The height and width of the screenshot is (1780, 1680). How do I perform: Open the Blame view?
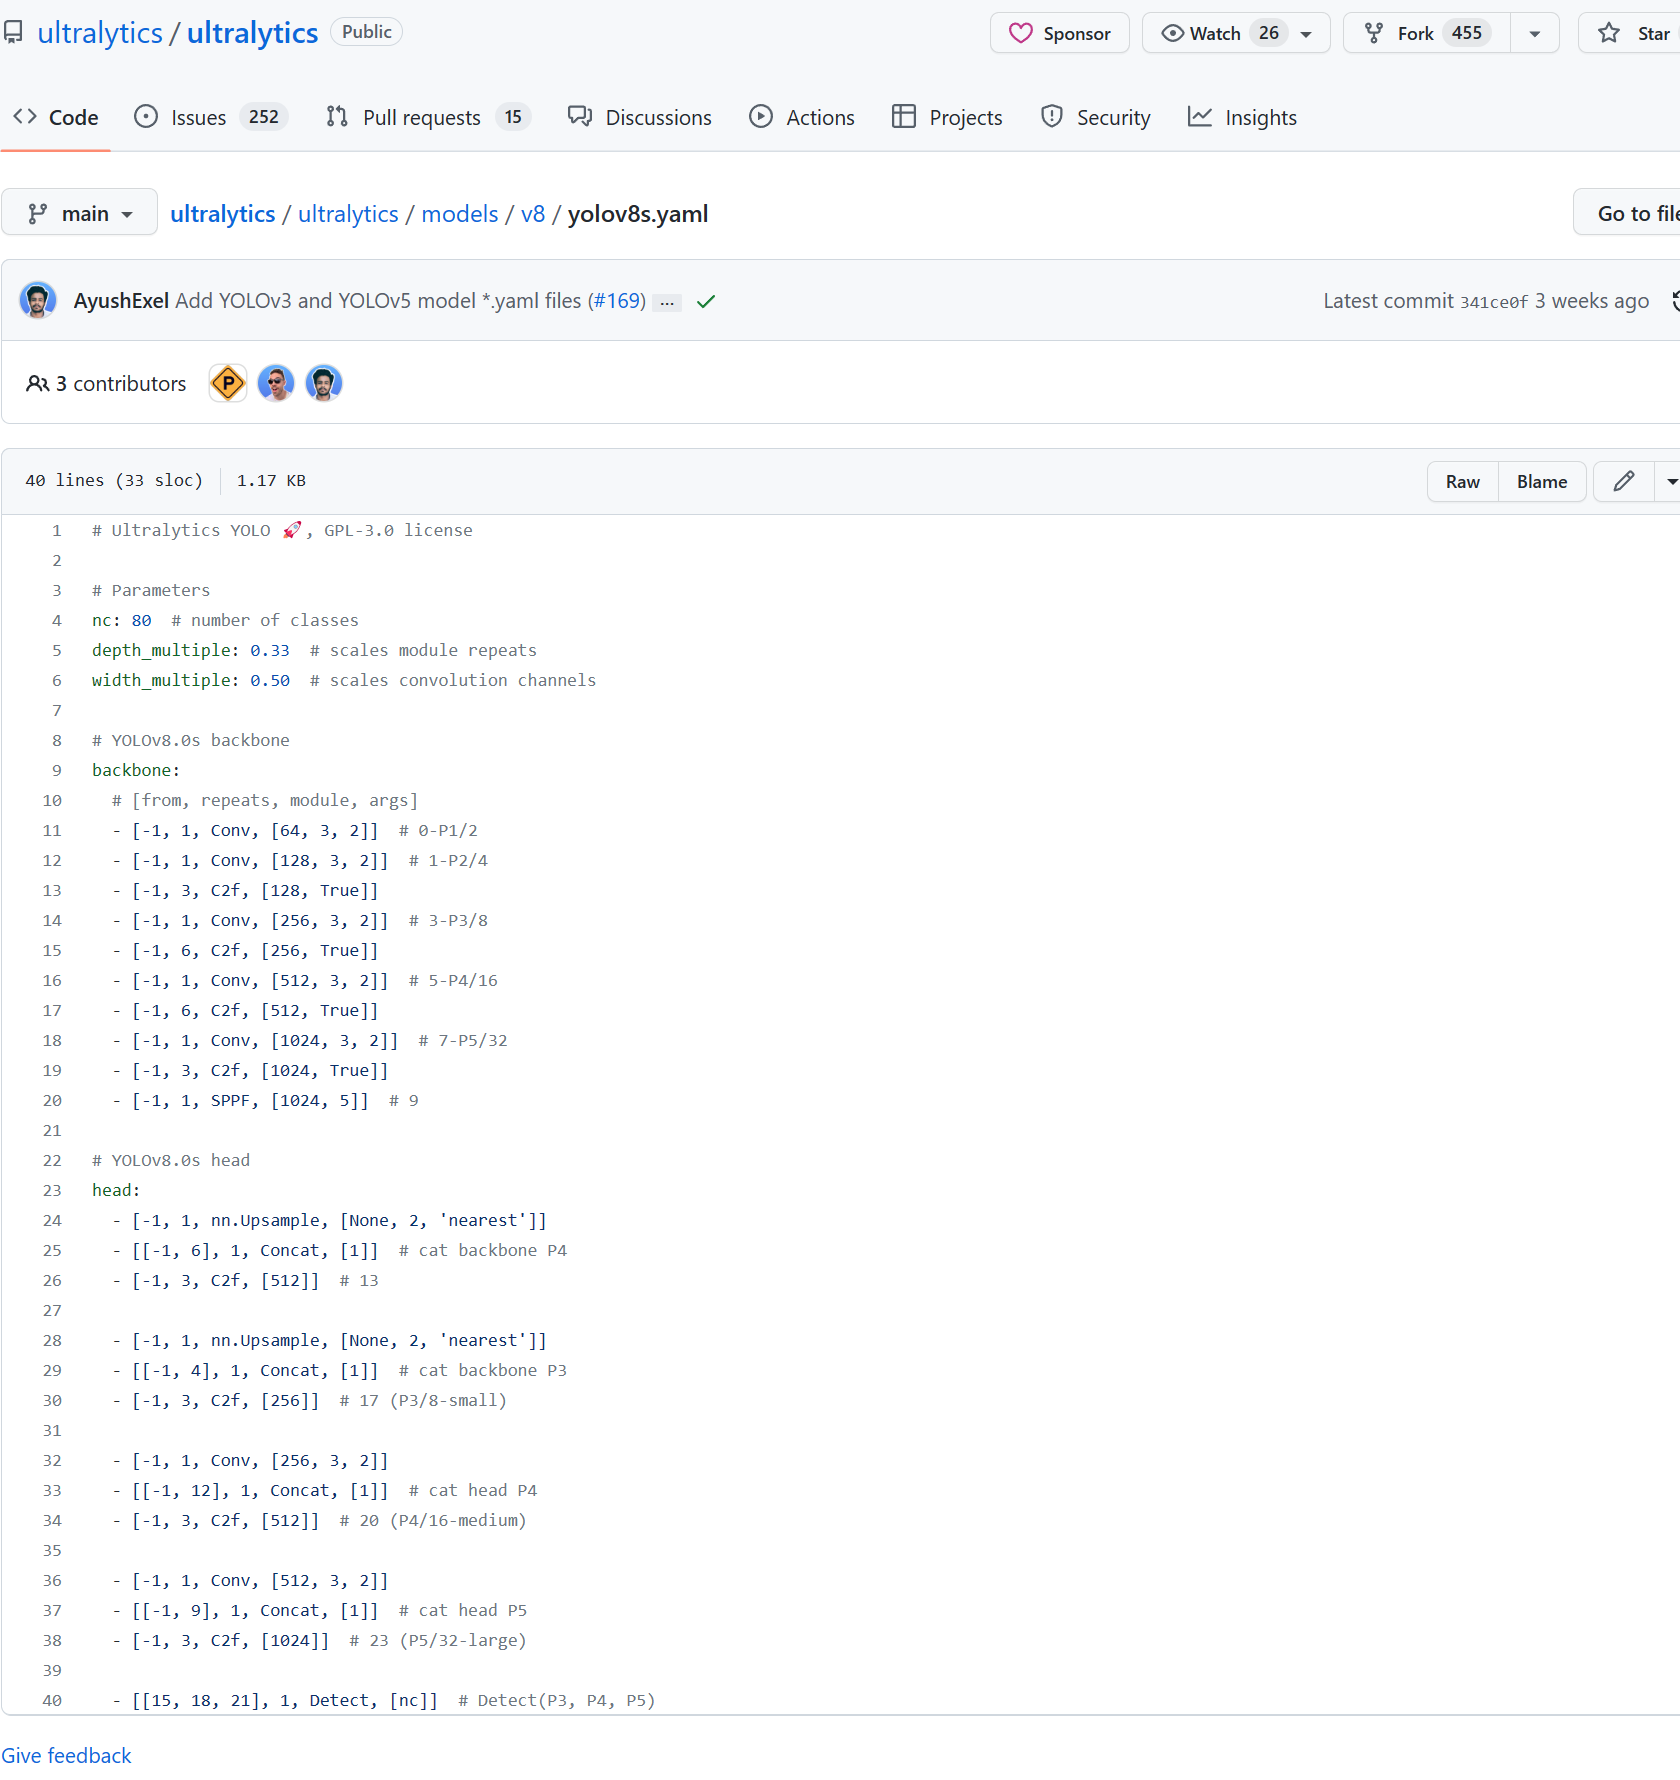pyautogui.click(x=1542, y=481)
